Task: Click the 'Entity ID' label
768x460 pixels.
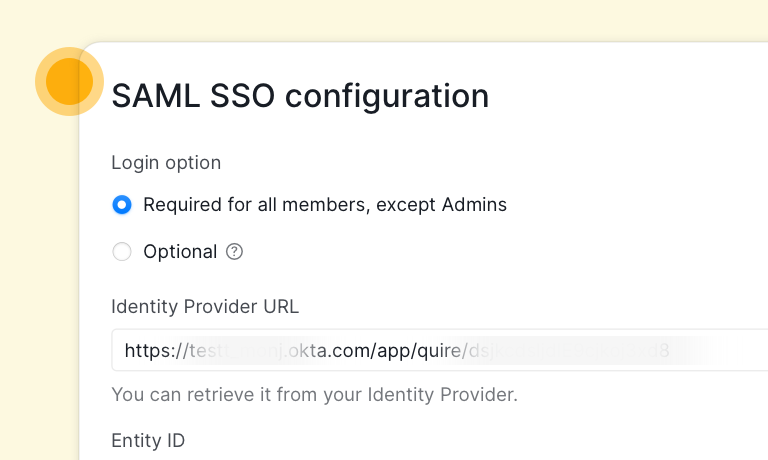Action: [x=148, y=440]
